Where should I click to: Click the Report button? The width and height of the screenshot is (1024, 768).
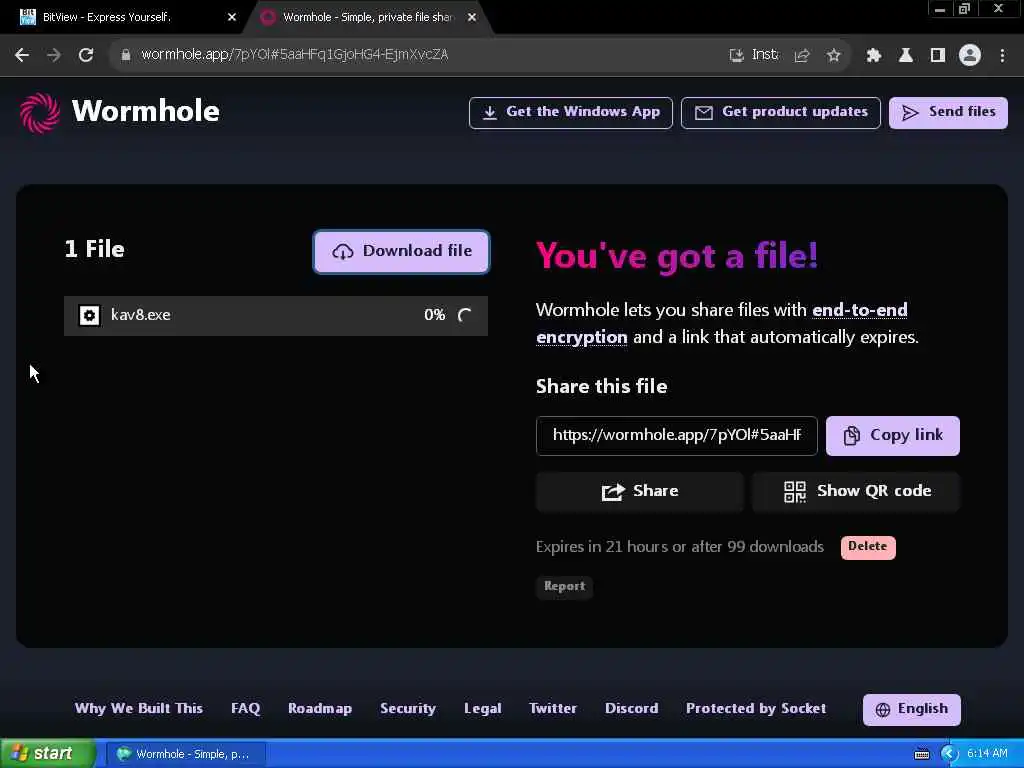click(564, 586)
